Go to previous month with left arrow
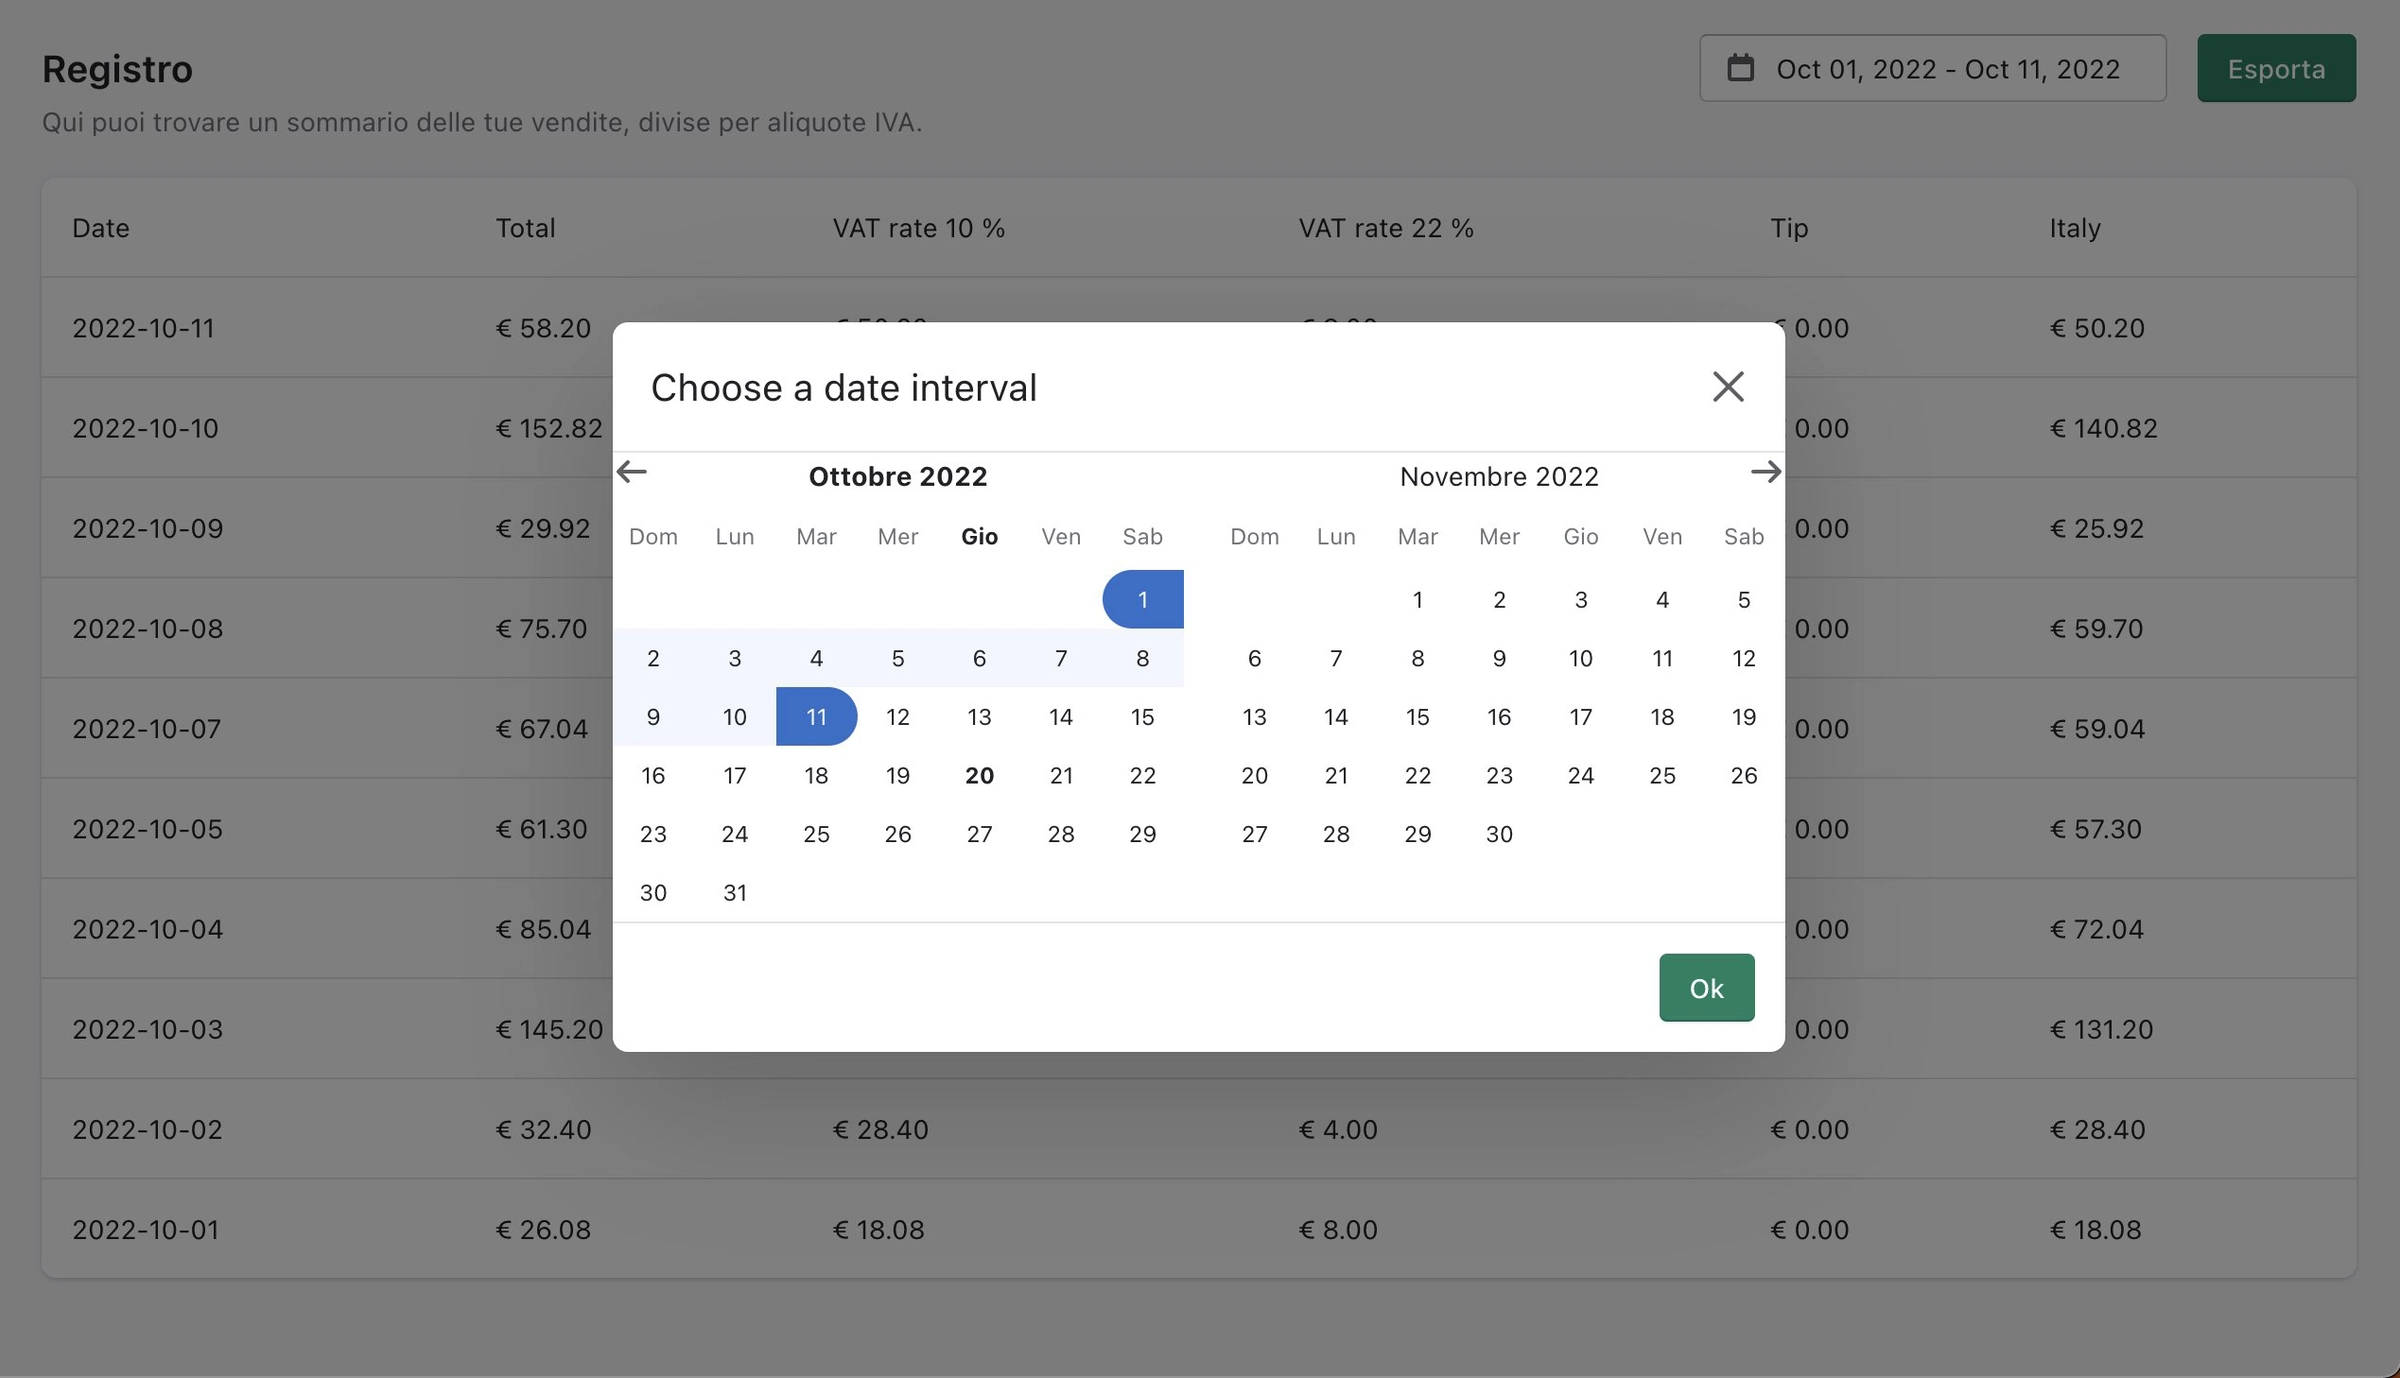This screenshot has width=2400, height=1378. tap(632, 472)
